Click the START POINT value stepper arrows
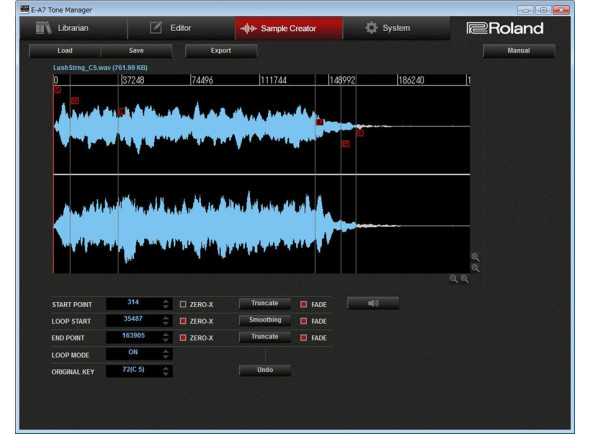Screen dimensions: 590x434 [x=166, y=304]
